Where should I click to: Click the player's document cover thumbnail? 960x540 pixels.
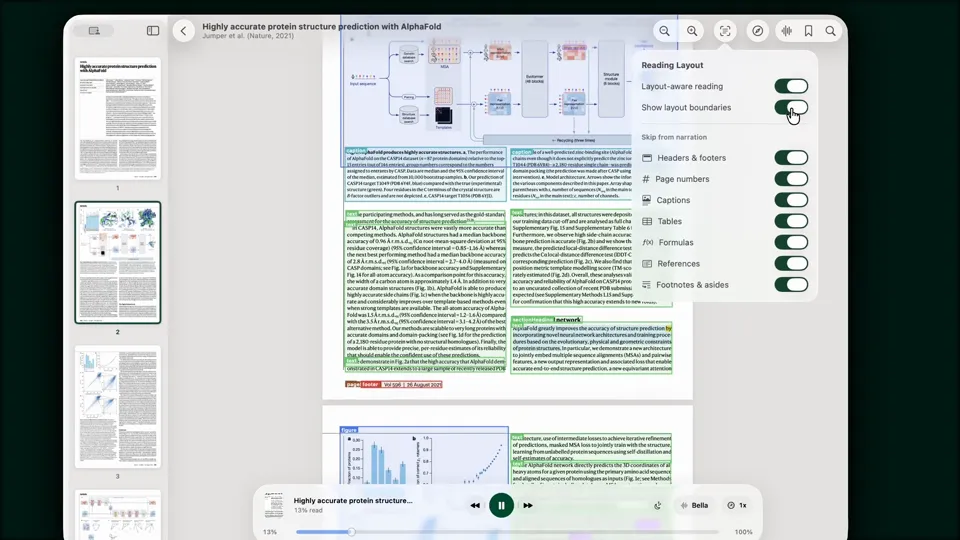[x=274, y=506]
